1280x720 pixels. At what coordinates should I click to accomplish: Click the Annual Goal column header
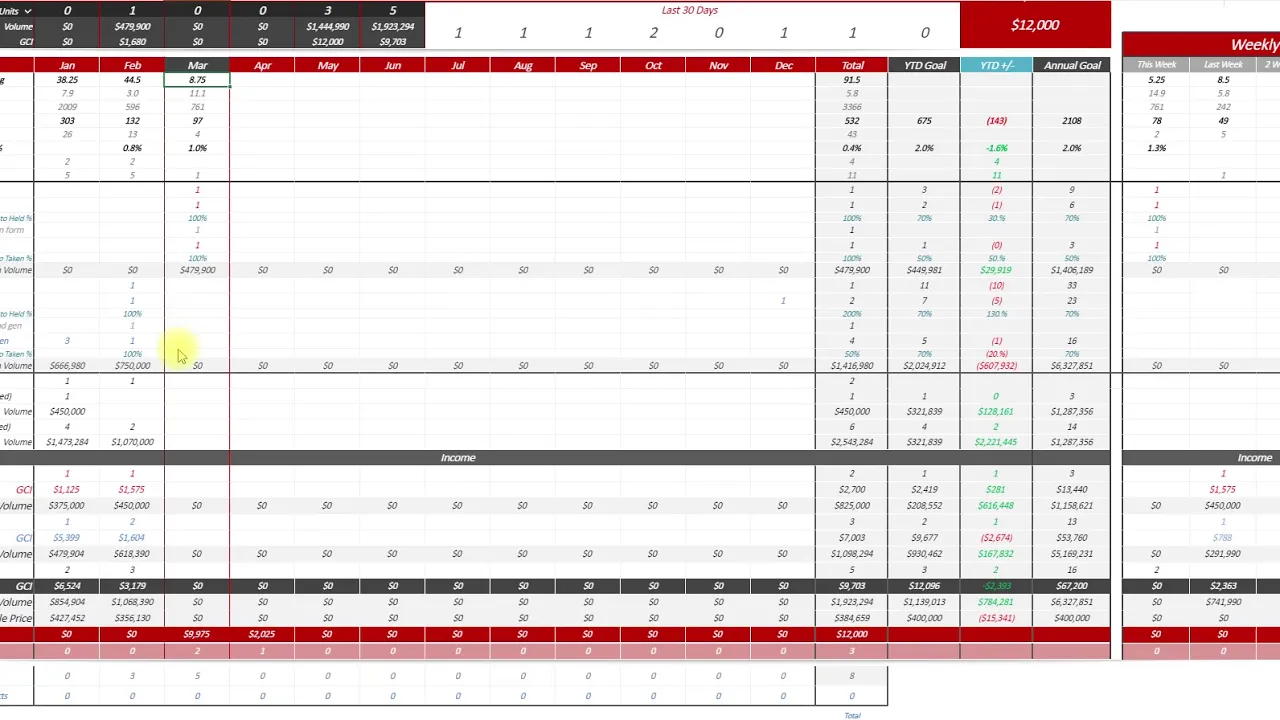[1072, 66]
